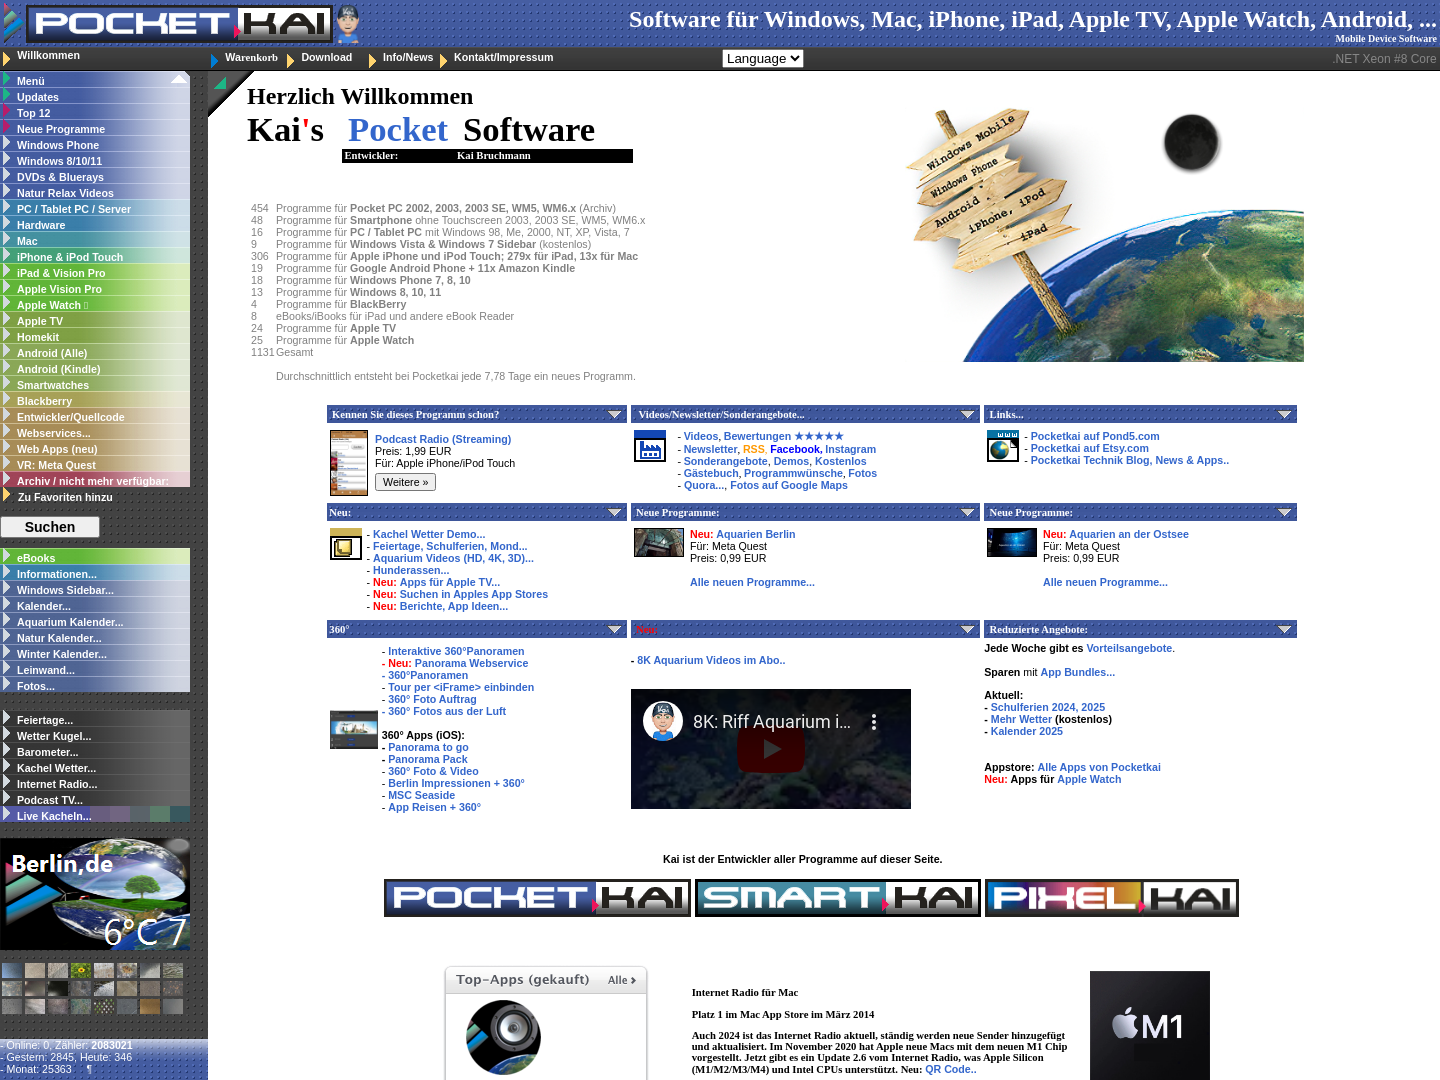Click the globe links icon
1440x1080 pixels.
pos(1003,447)
